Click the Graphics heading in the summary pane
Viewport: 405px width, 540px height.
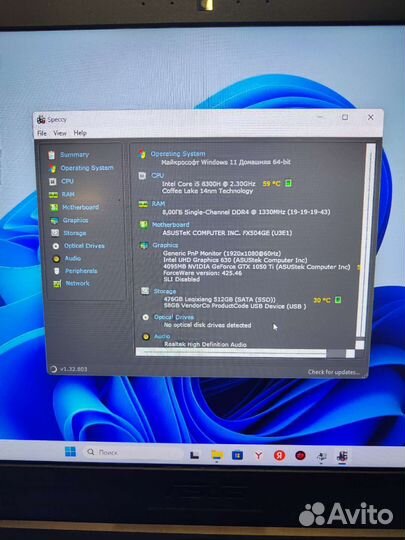(165, 245)
